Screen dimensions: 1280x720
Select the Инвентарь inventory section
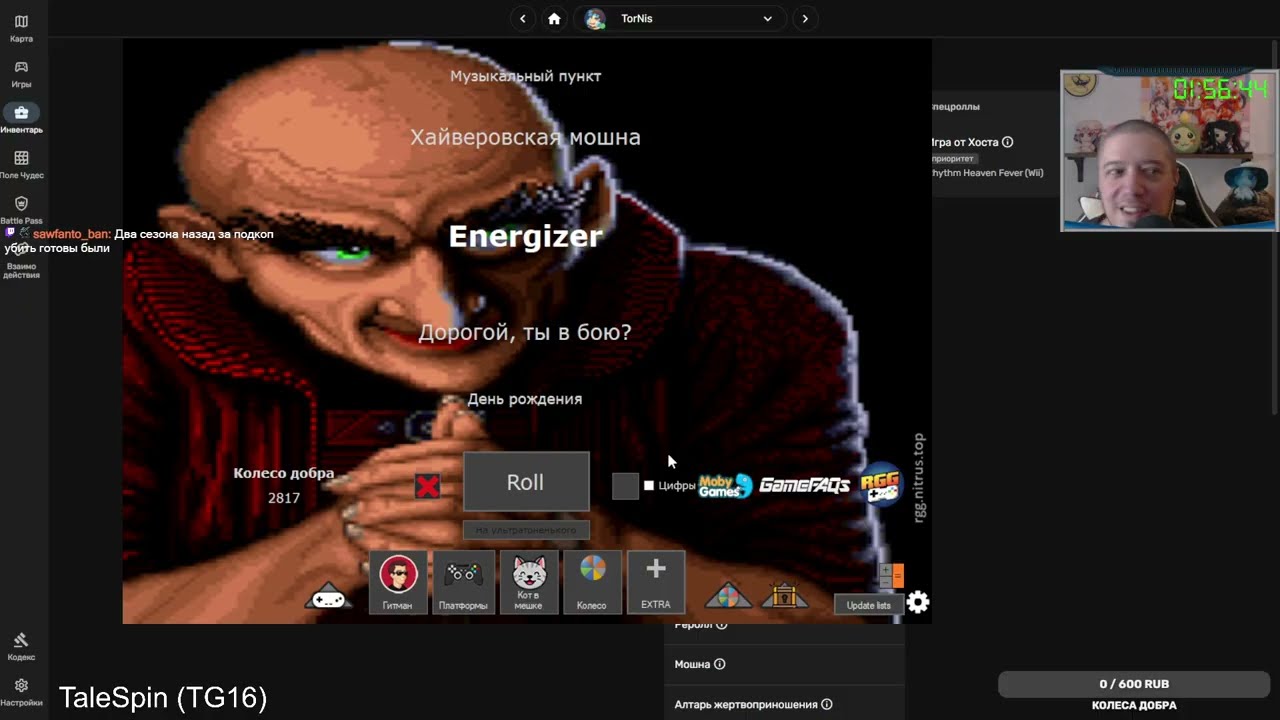(21, 119)
